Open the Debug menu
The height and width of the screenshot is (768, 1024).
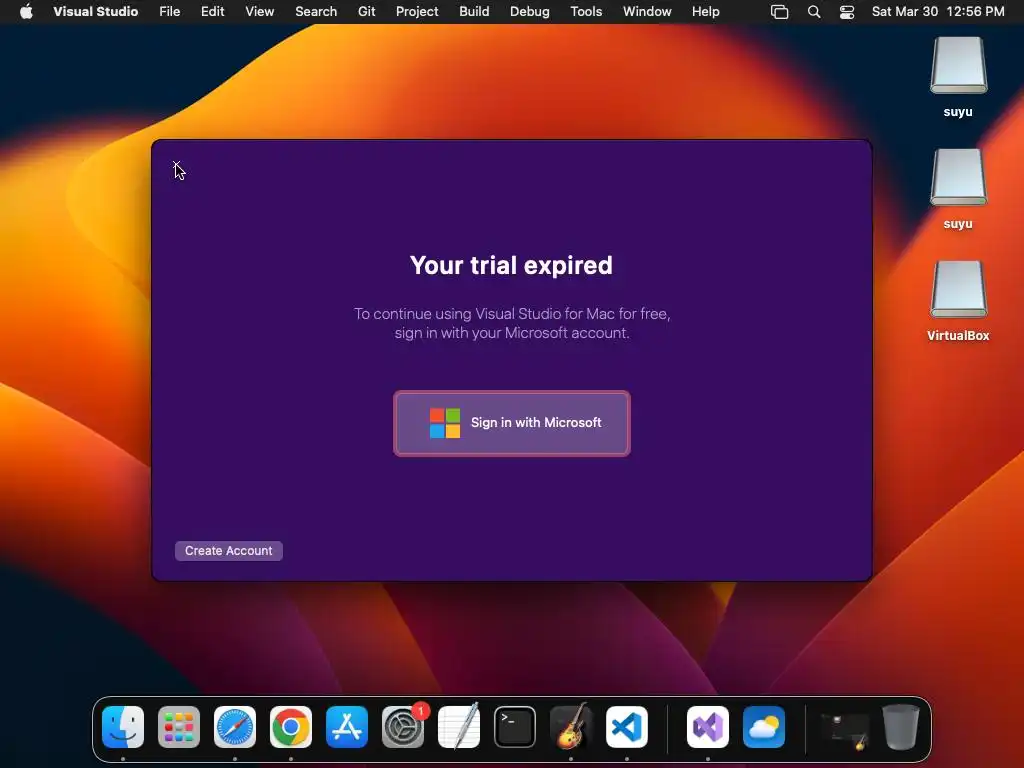530,12
